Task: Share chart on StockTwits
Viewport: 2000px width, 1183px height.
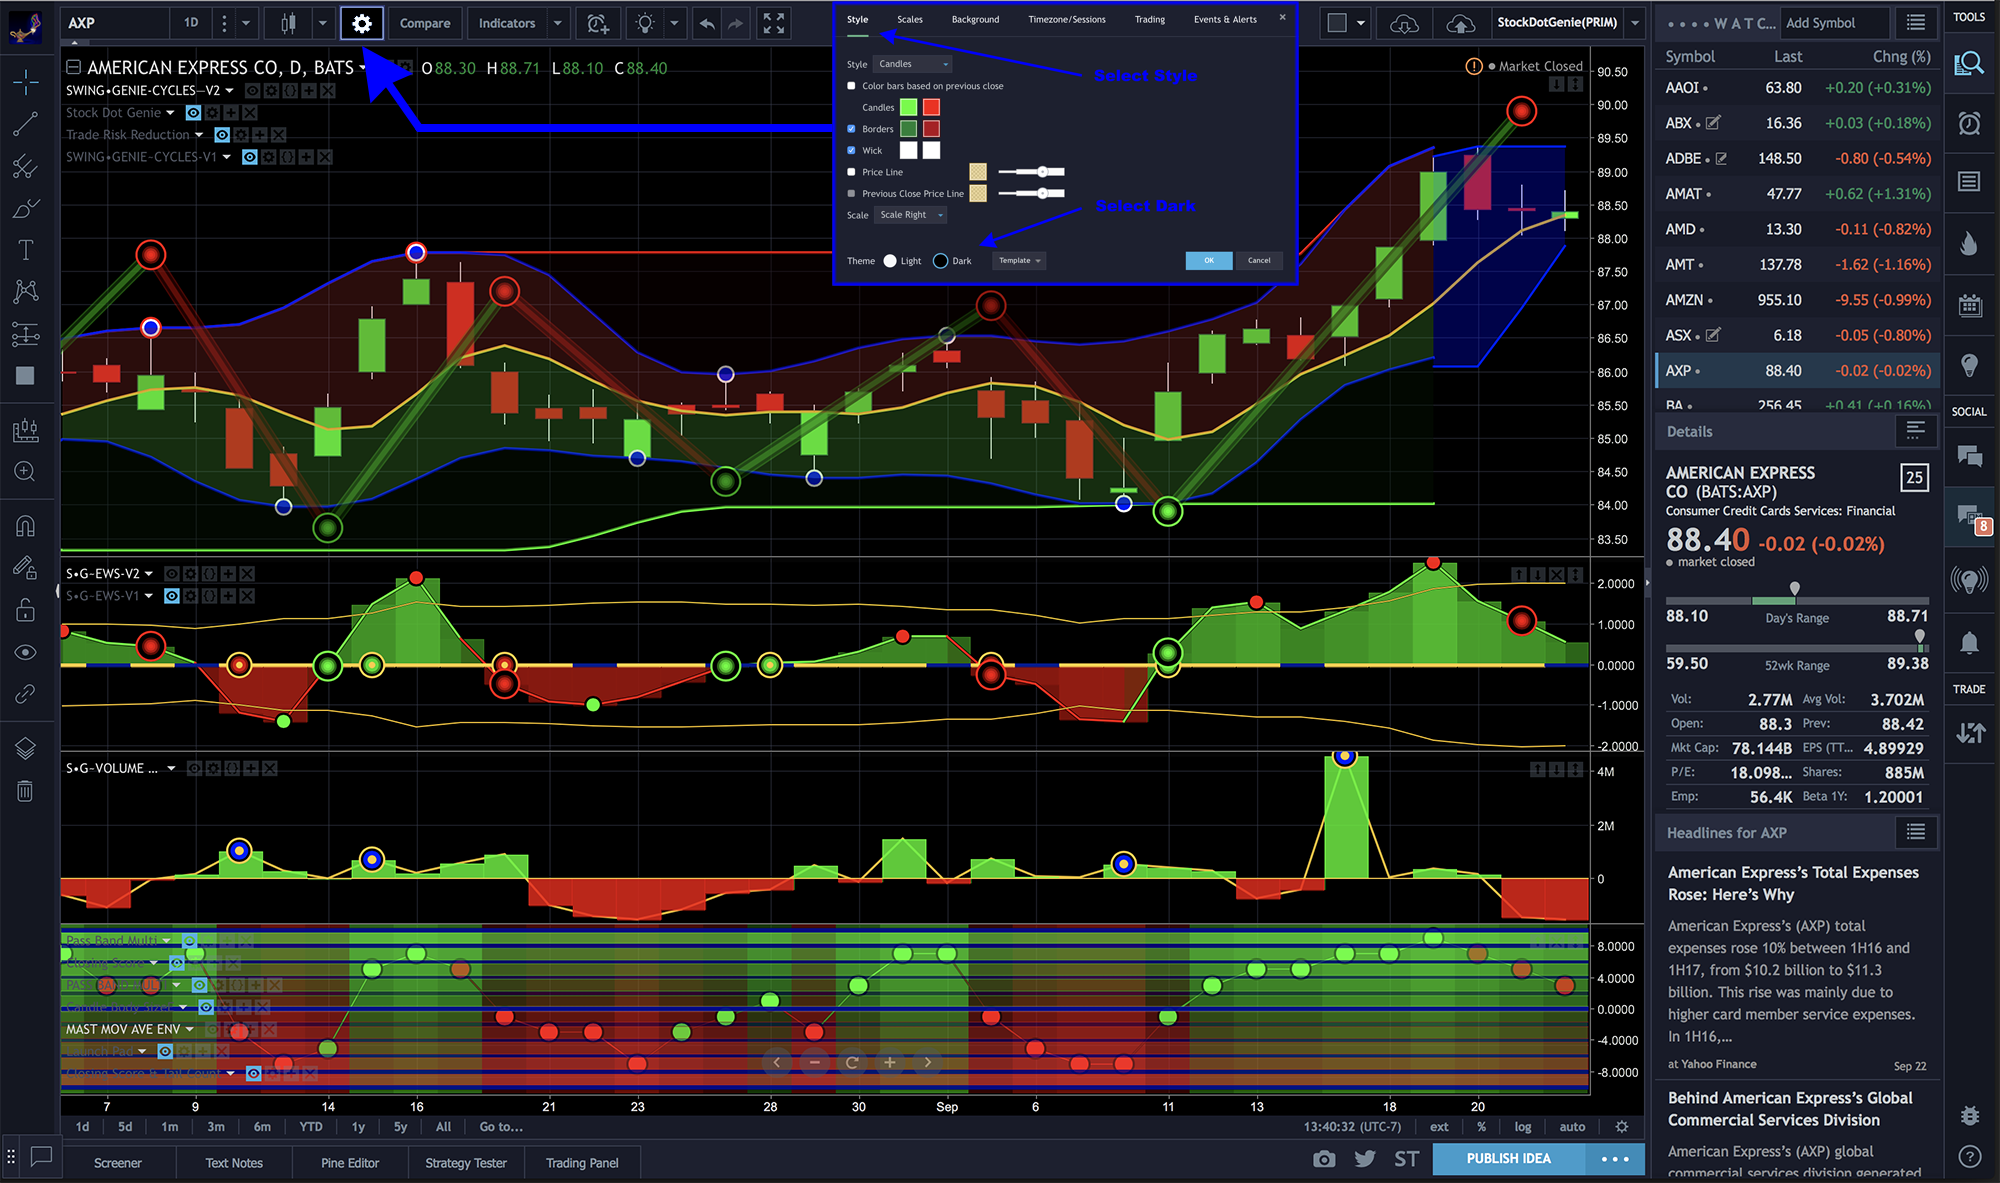Action: pos(1406,1159)
